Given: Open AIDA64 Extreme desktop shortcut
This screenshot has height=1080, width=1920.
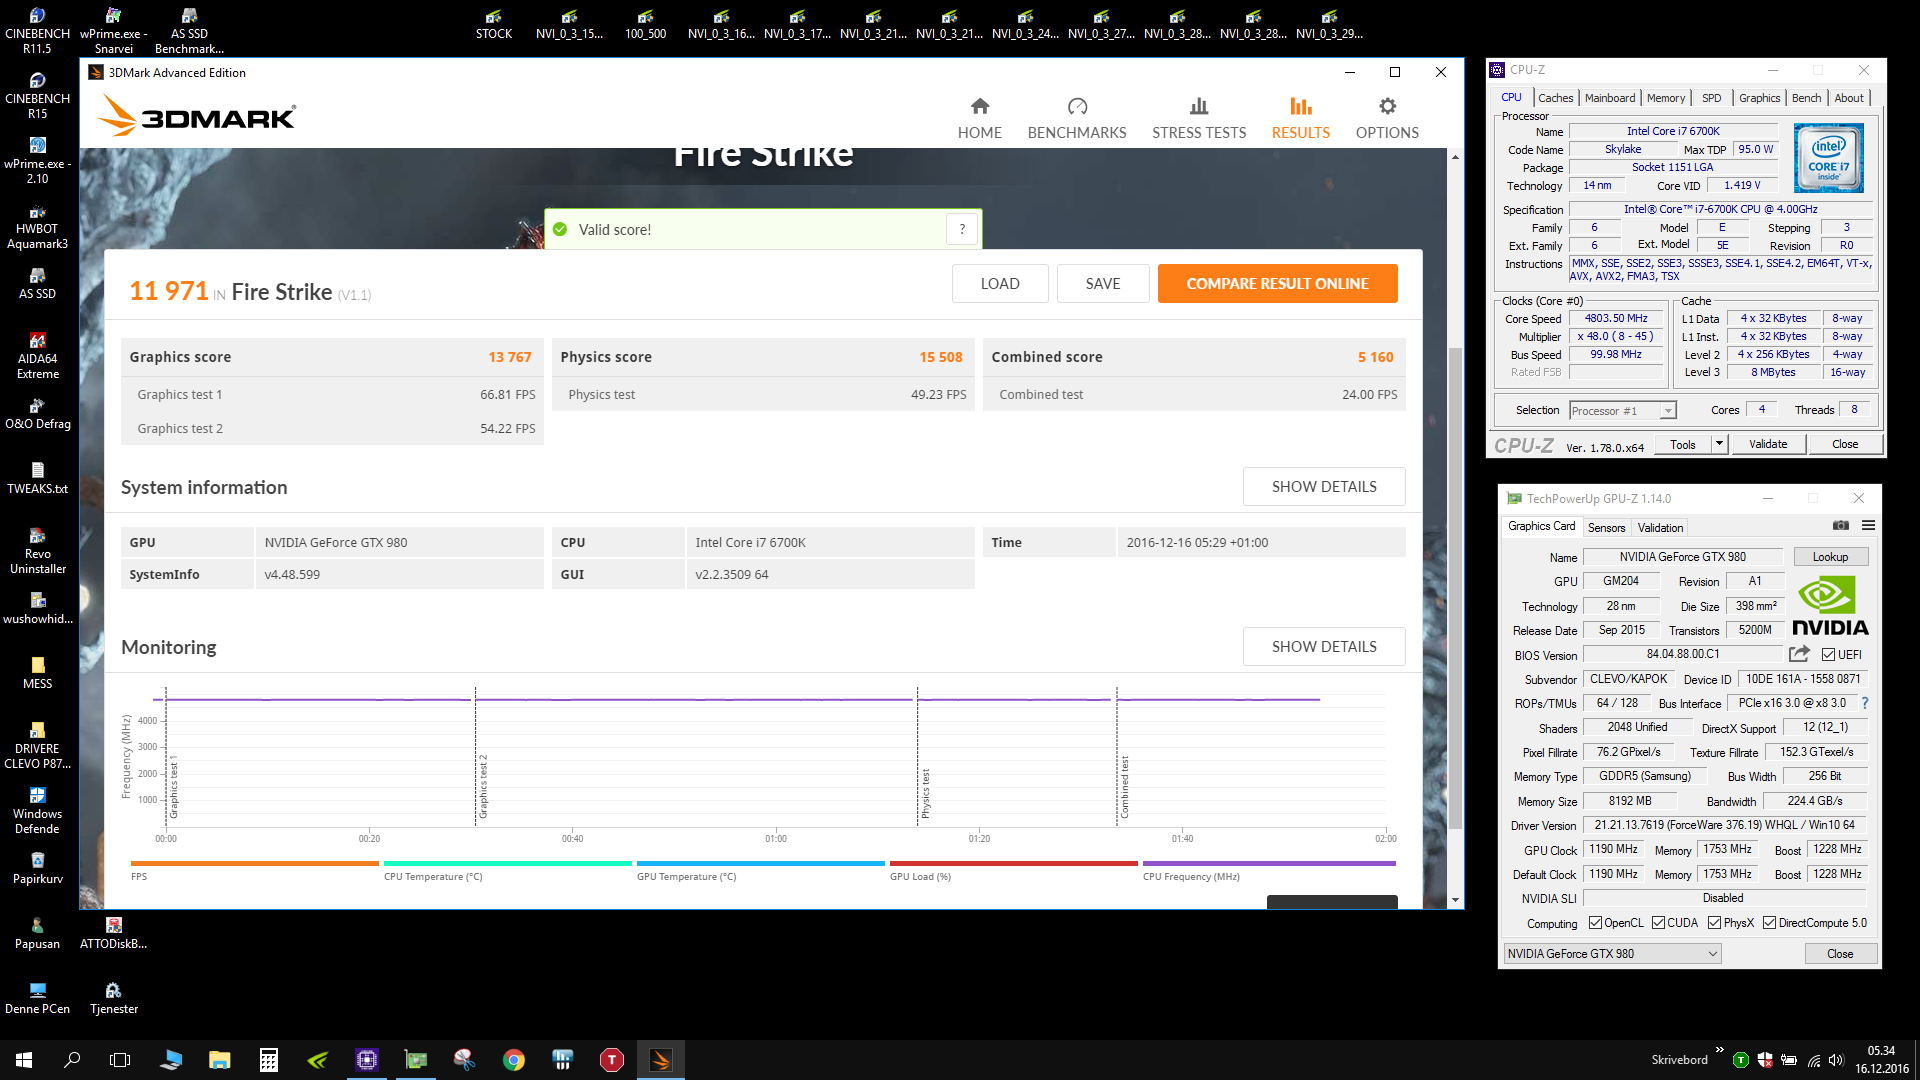Looking at the screenshot, I should 37,355.
